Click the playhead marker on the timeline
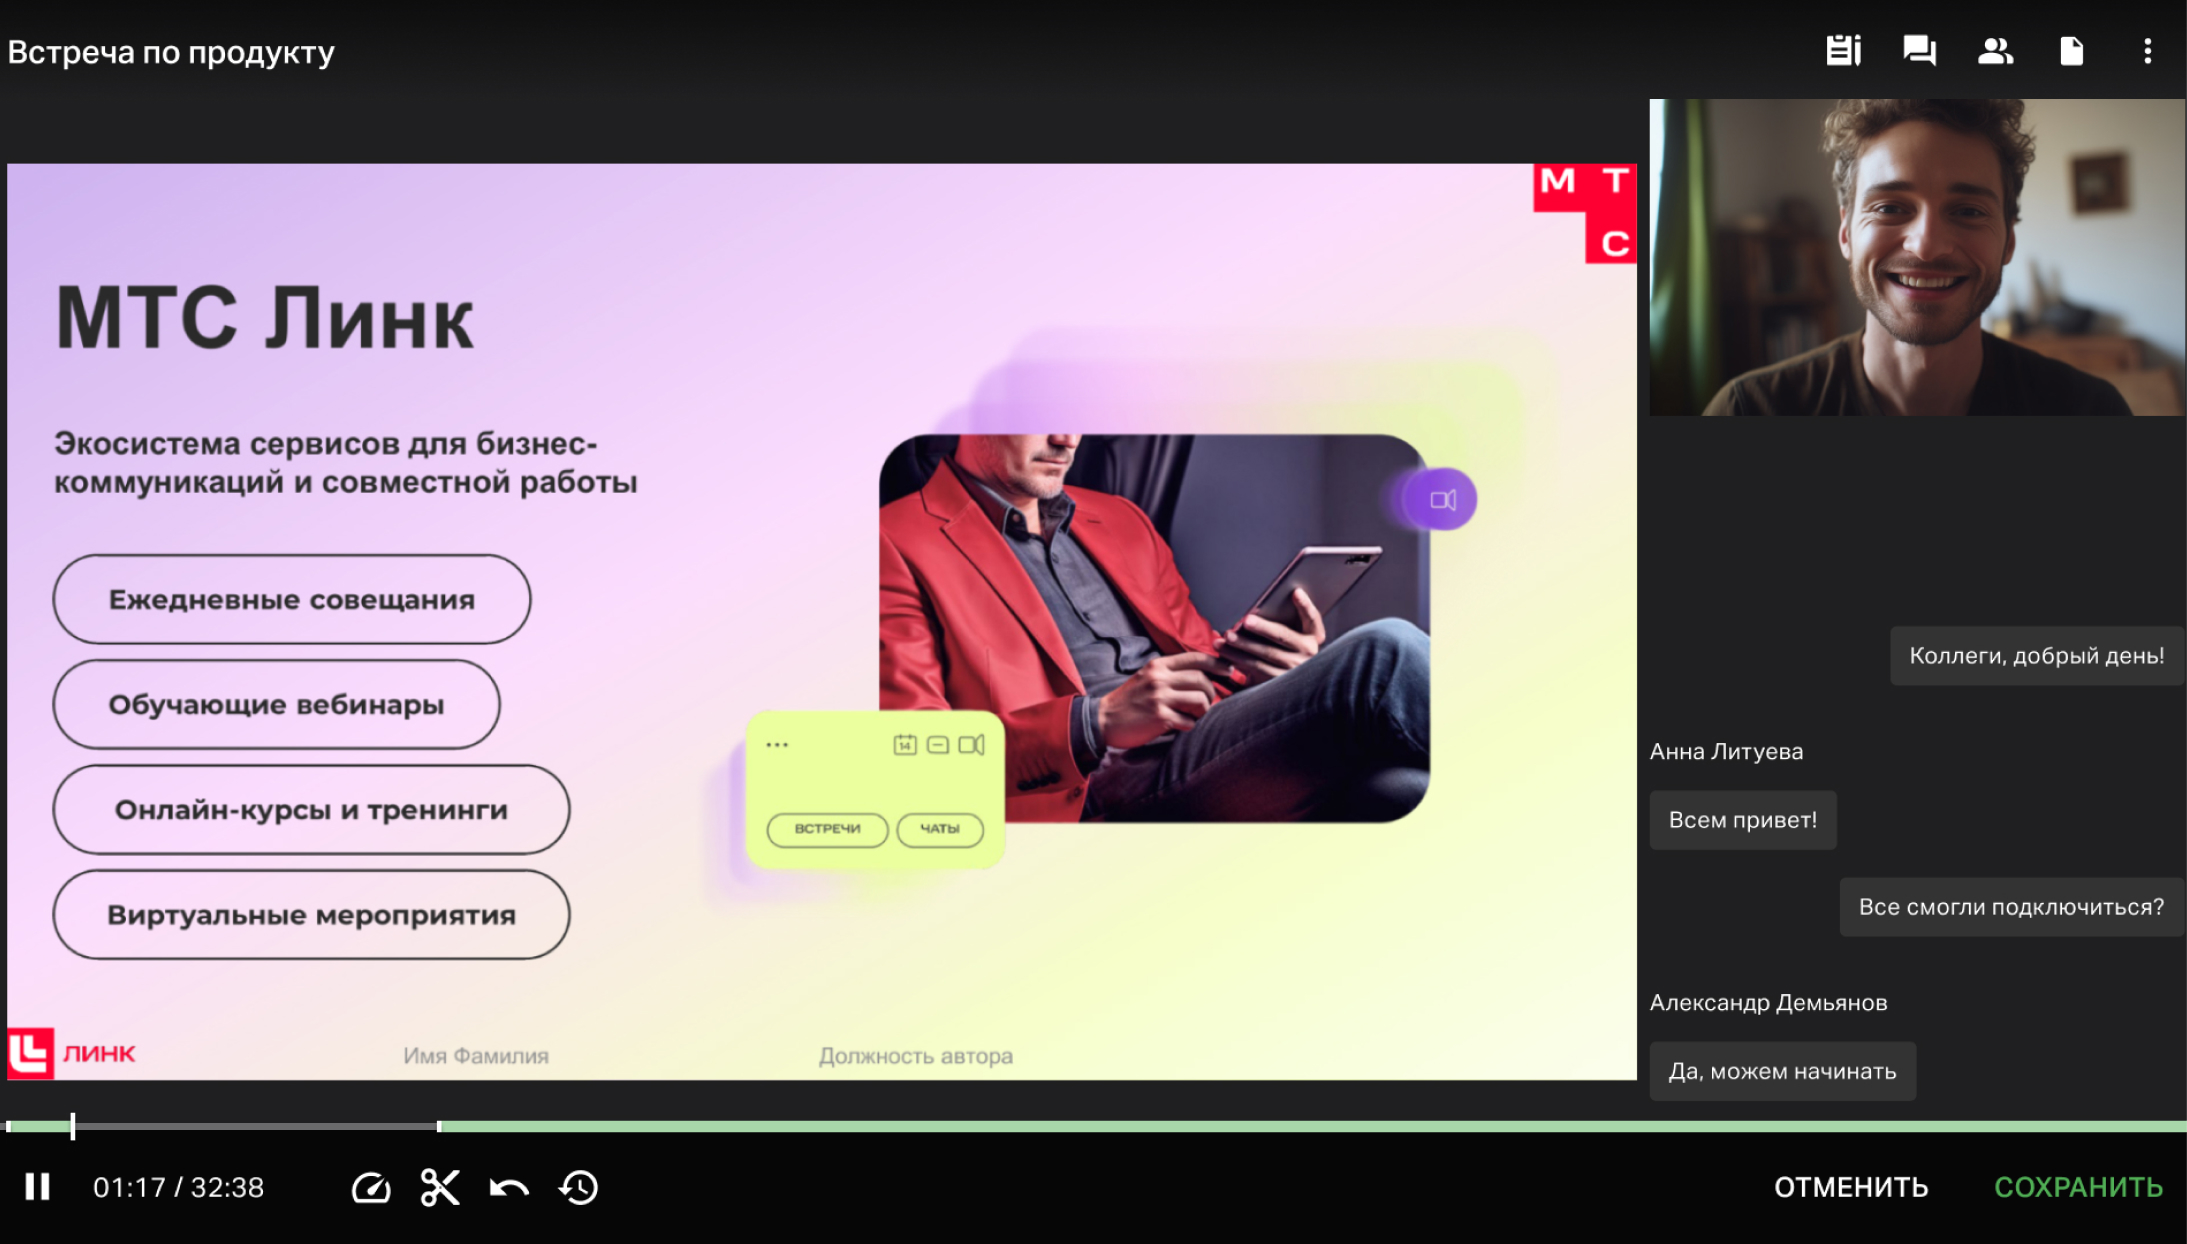Screen dimensions: 2187x1244 (x=73, y=1126)
